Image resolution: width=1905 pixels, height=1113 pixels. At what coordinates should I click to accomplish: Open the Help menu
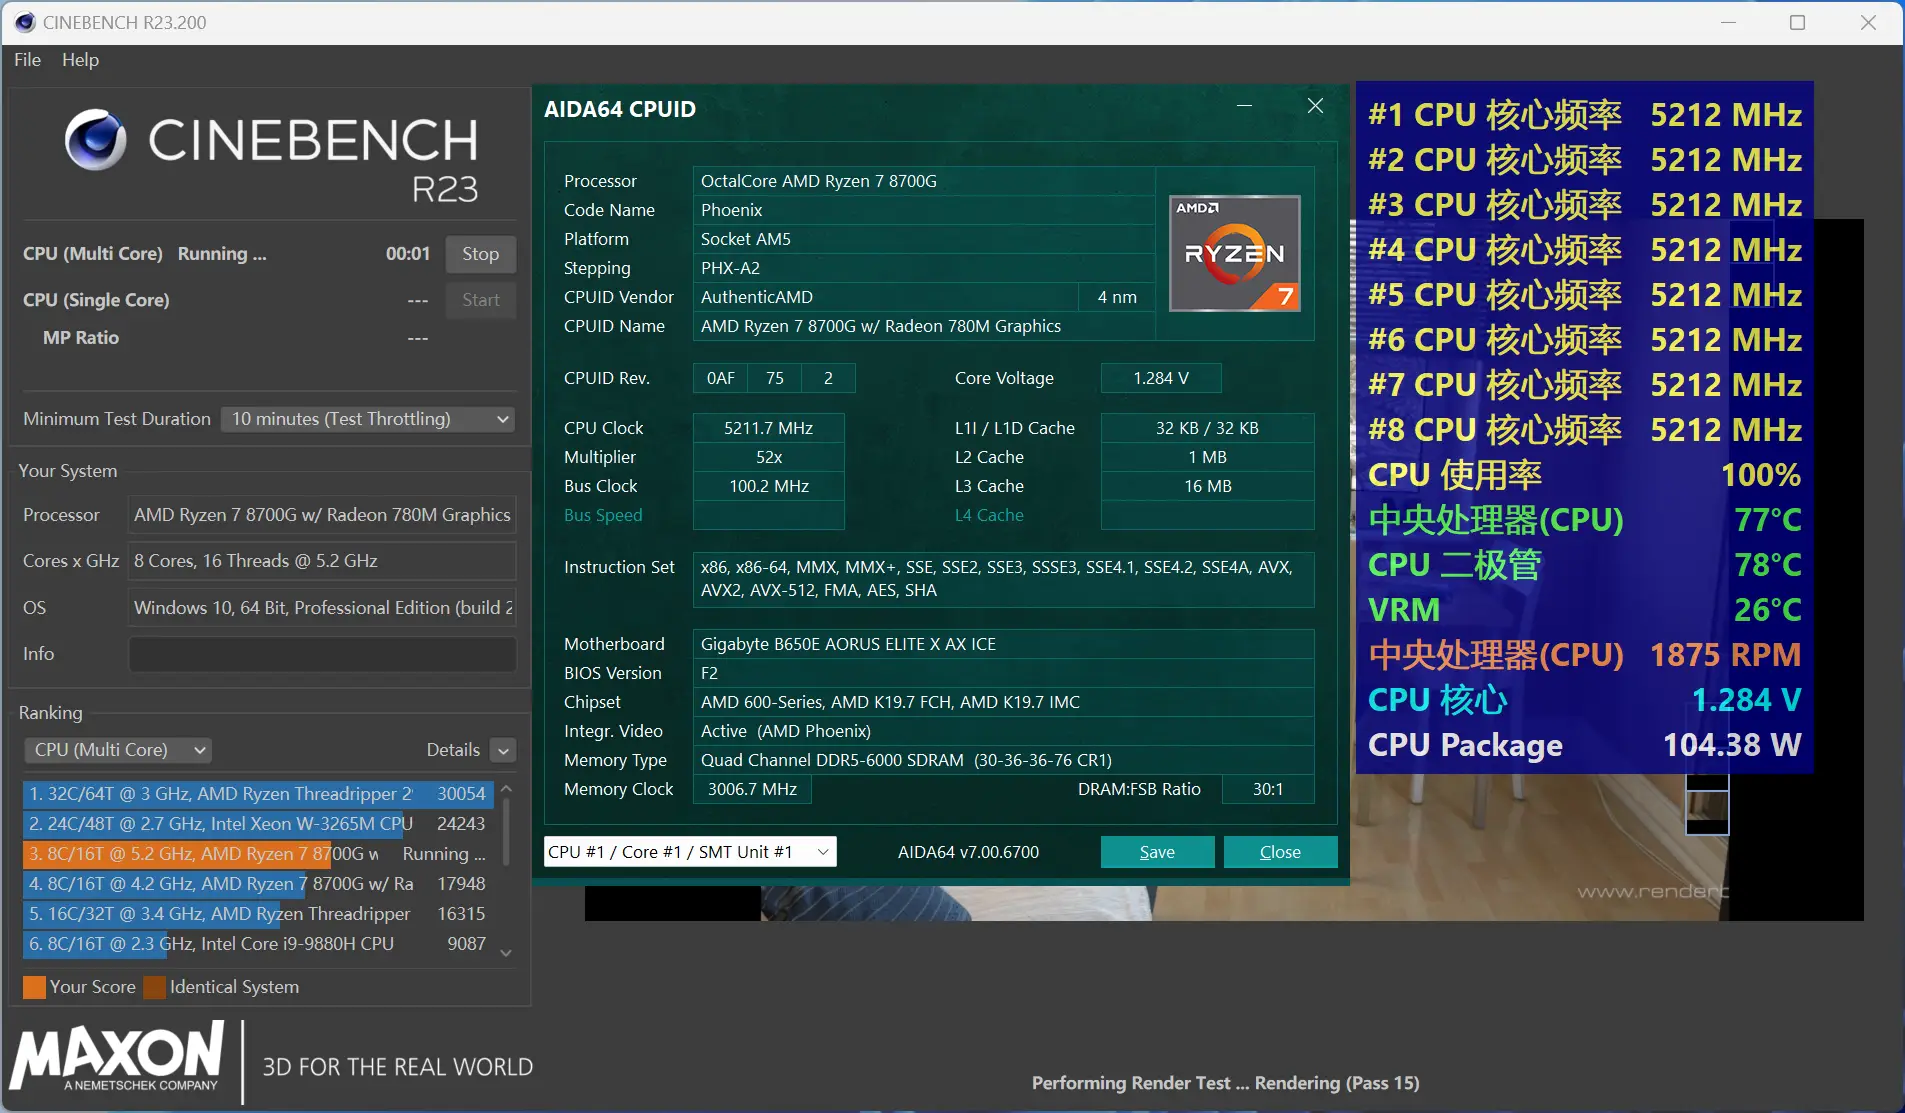click(80, 60)
